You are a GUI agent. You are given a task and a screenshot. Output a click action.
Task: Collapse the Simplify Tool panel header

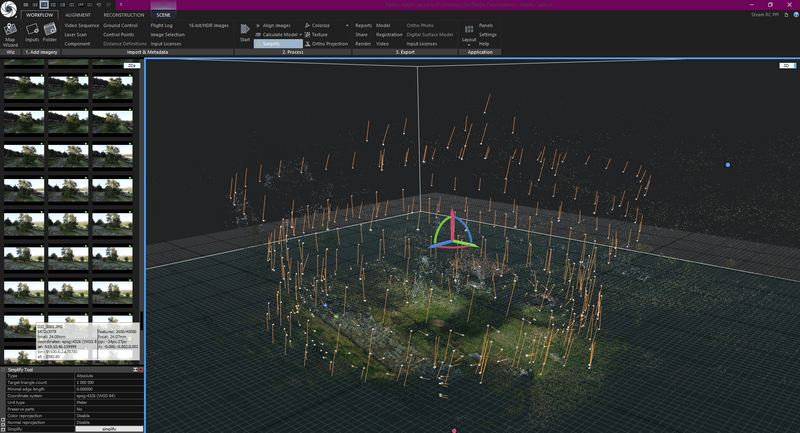3,370
